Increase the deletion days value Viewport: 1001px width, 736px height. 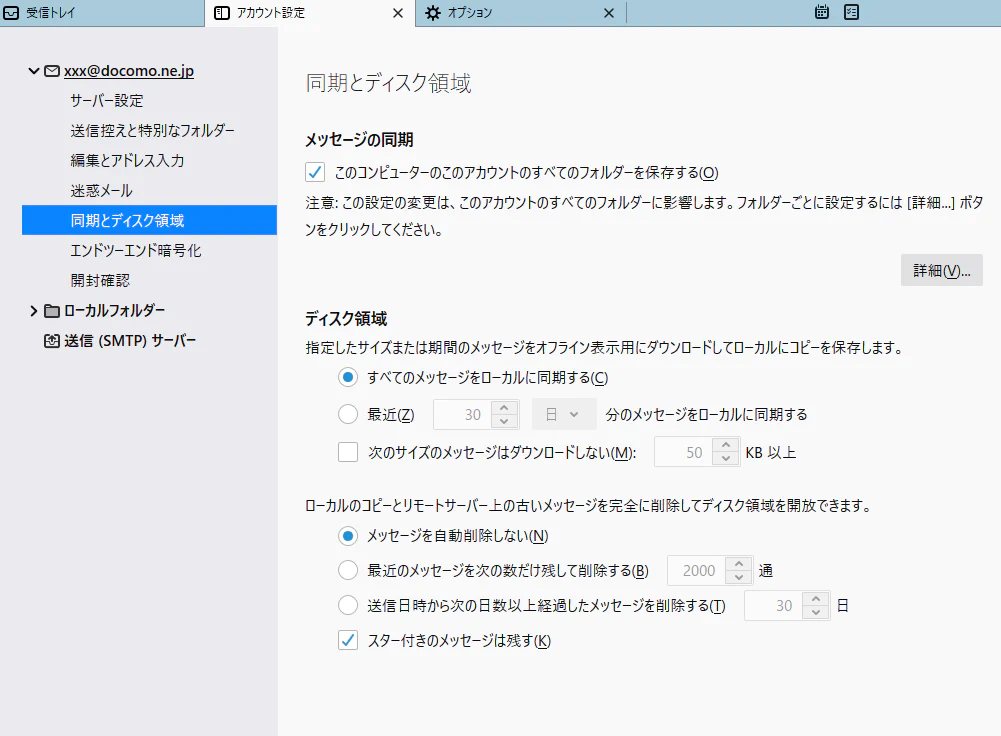pos(816,598)
